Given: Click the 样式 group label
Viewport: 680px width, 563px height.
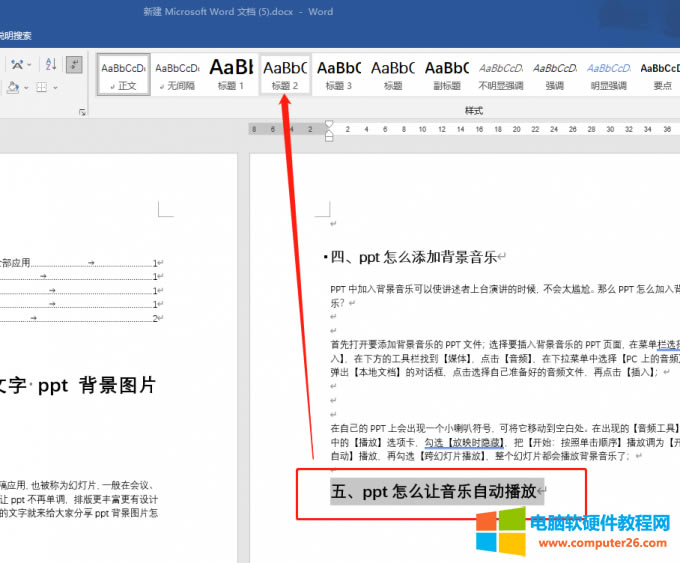Looking at the screenshot, I should click(x=474, y=111).
